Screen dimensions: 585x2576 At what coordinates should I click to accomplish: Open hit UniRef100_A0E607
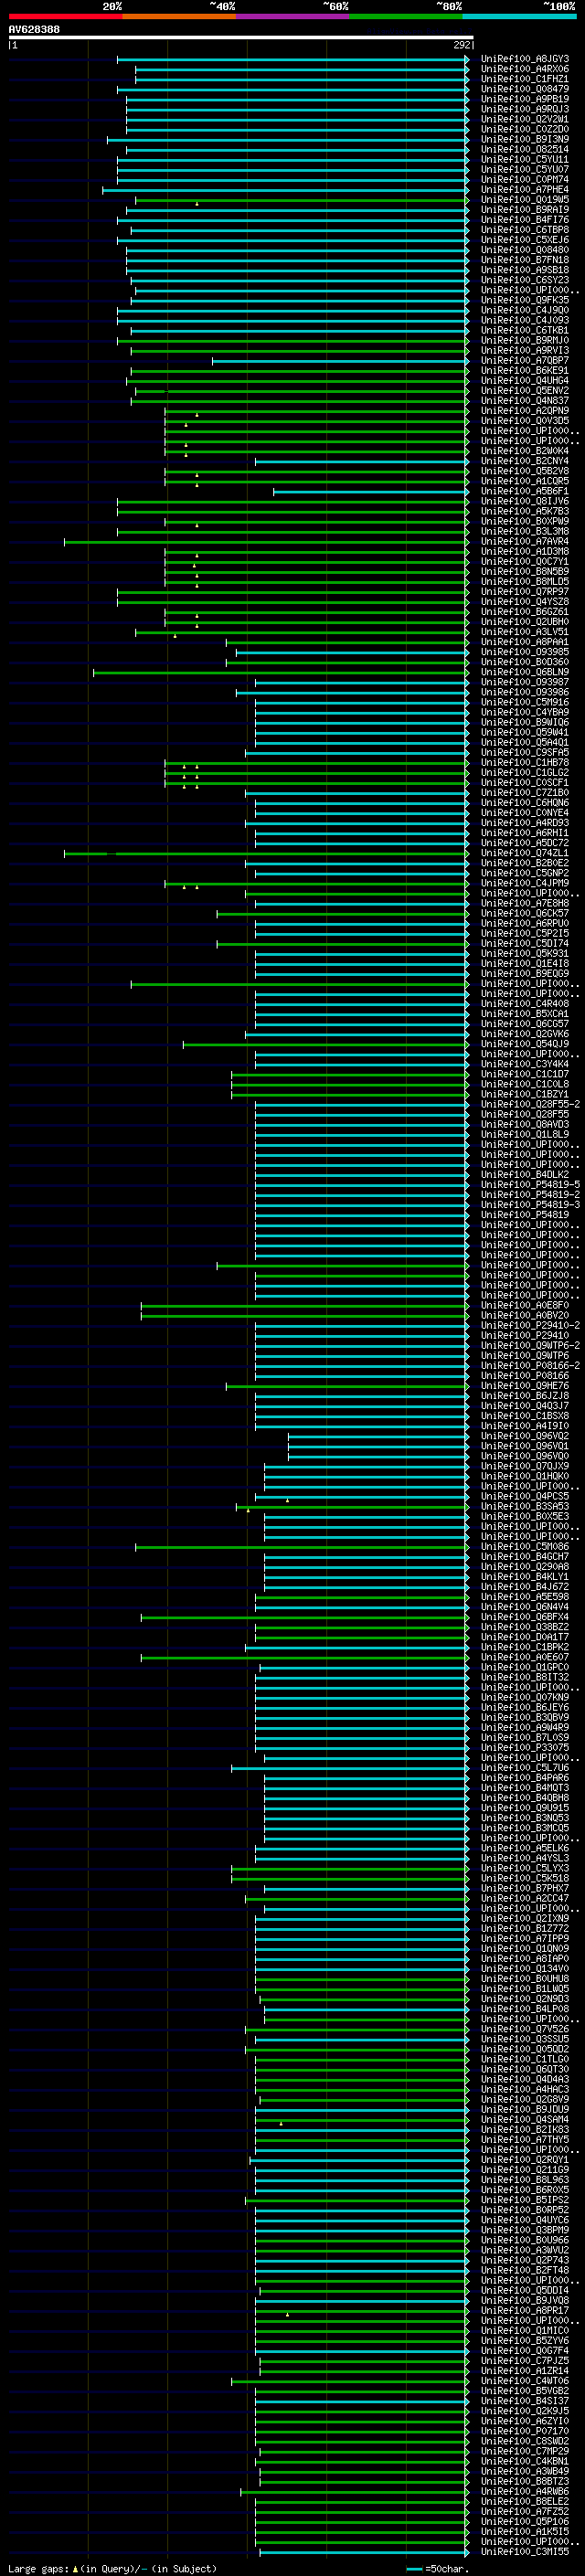(525, 1657)
